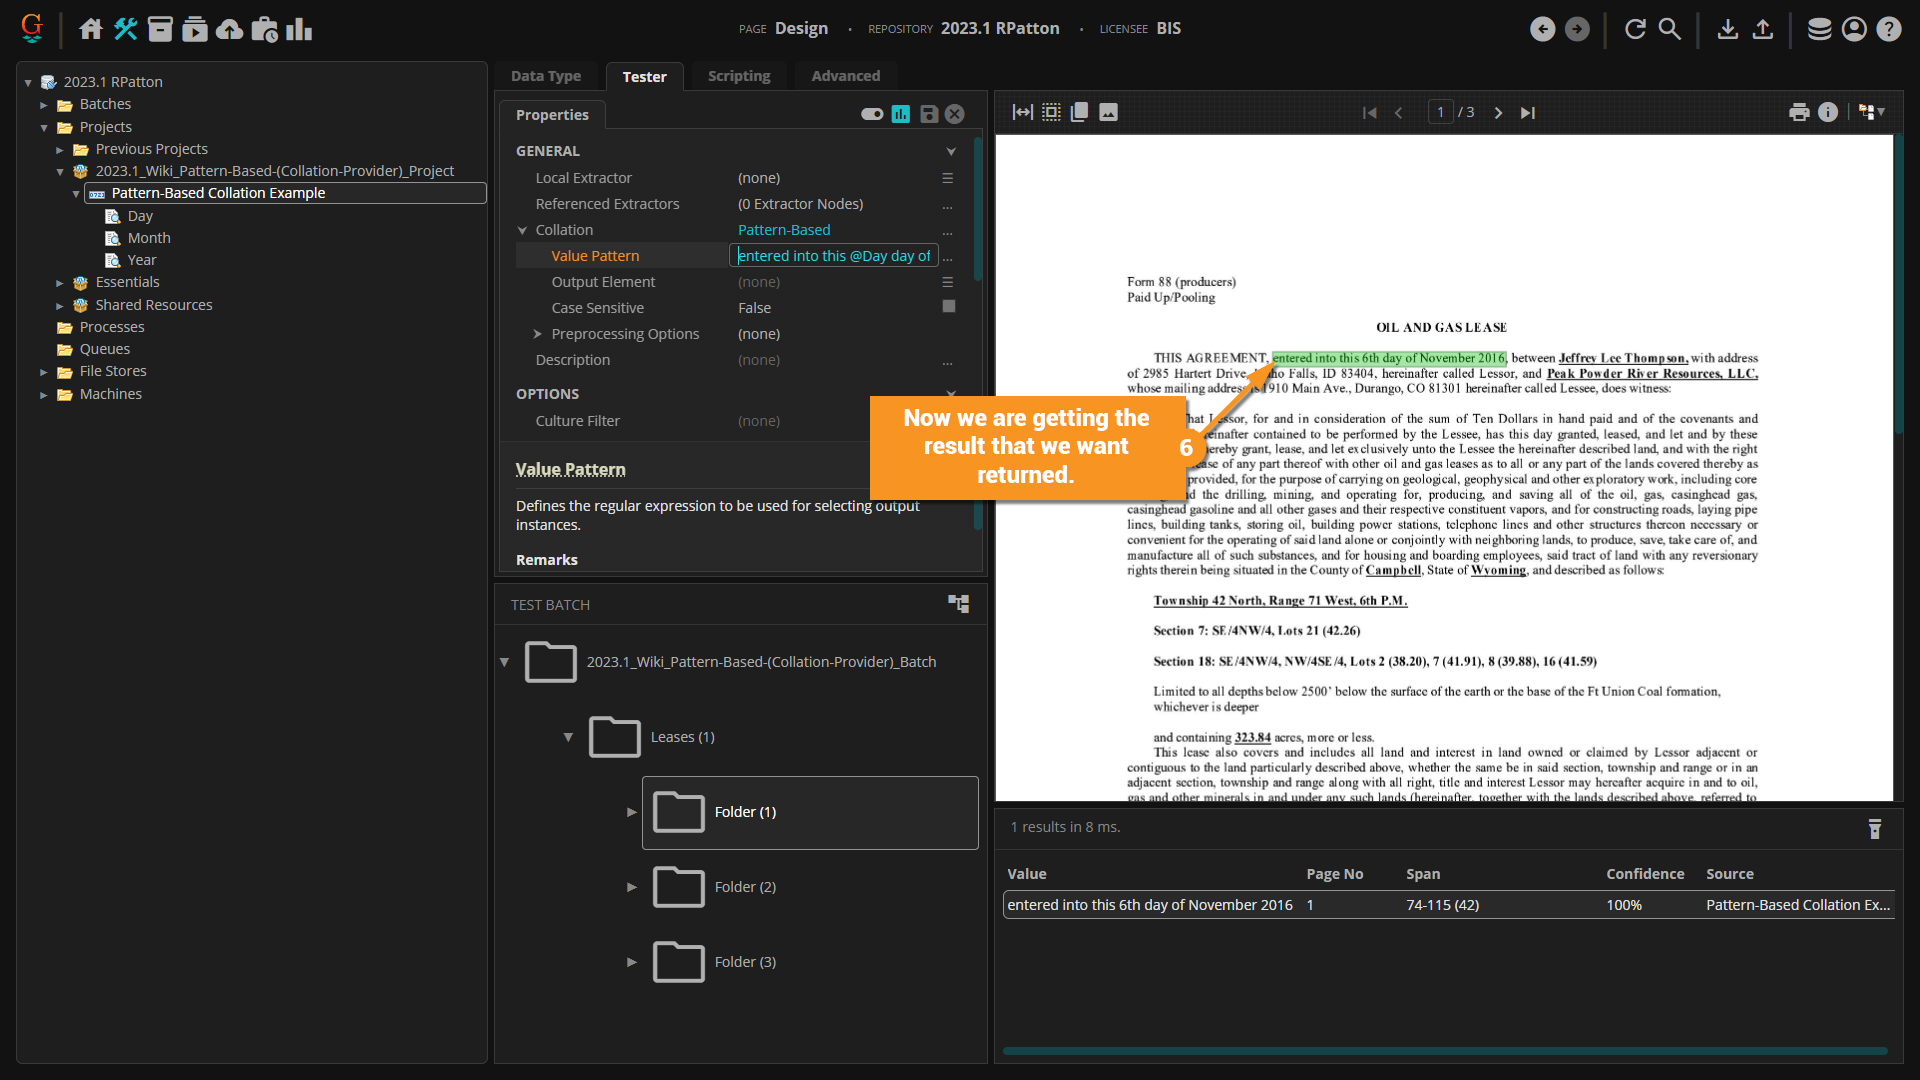
Task: Click the horizontal scrollbar below results
Action: [x=1444, y=1051]
